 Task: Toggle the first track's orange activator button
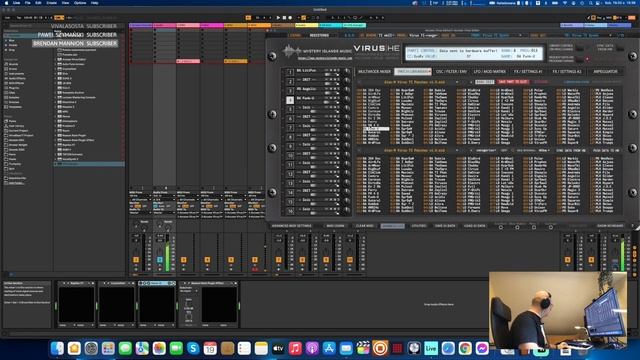pyautogui.click(x=136, y=260)
